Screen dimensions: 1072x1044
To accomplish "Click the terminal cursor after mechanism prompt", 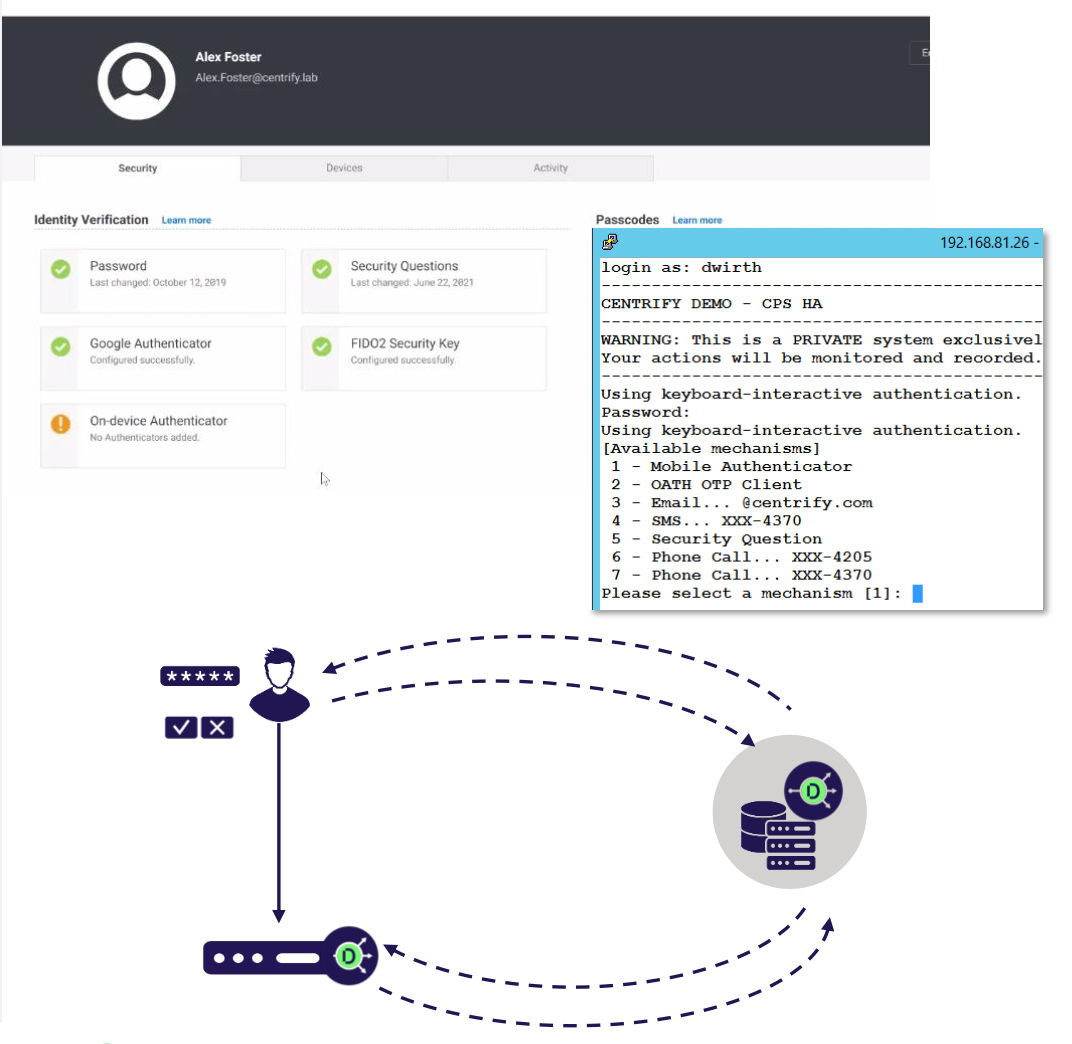I will [x=917, y=593].
